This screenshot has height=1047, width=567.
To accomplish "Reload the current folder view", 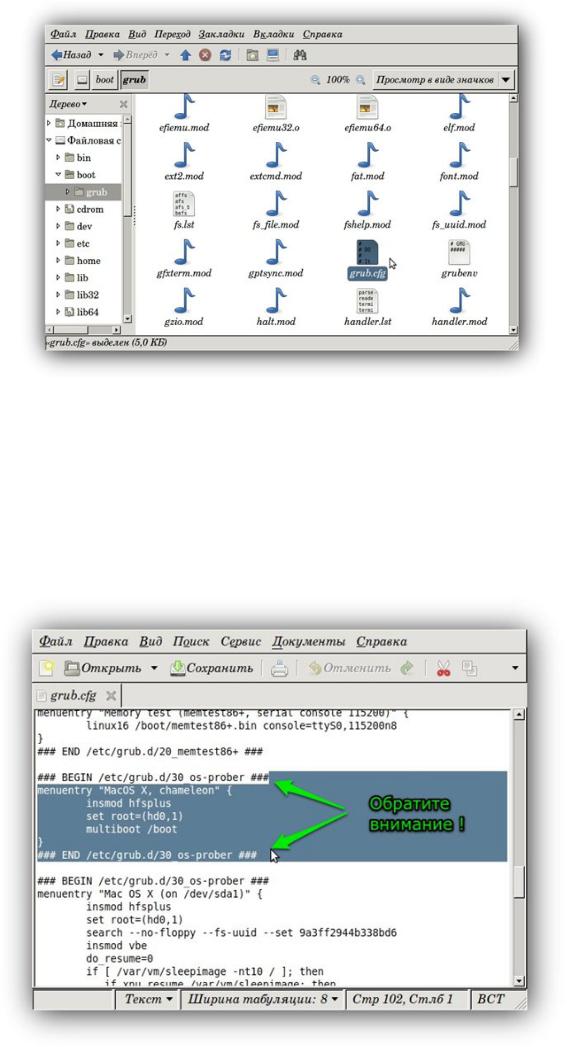I will [x=225, y=55].
